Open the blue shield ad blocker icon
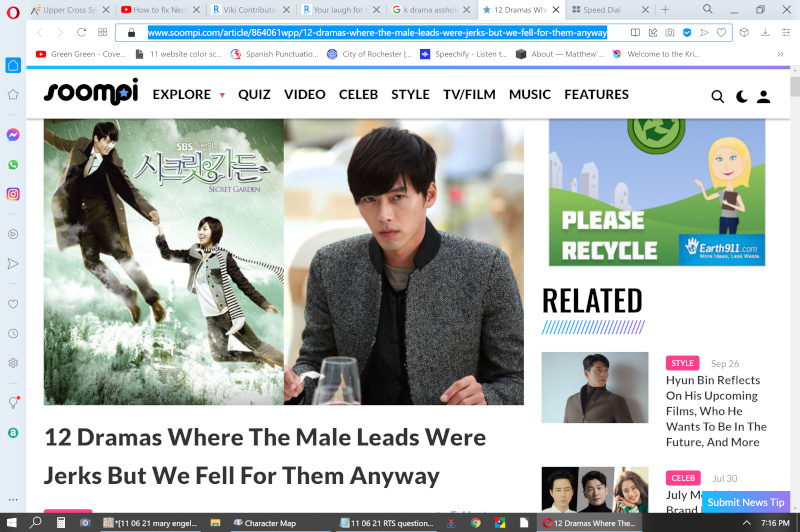The width and height of the screenshot is (800, 532). [x=687, y=33]
